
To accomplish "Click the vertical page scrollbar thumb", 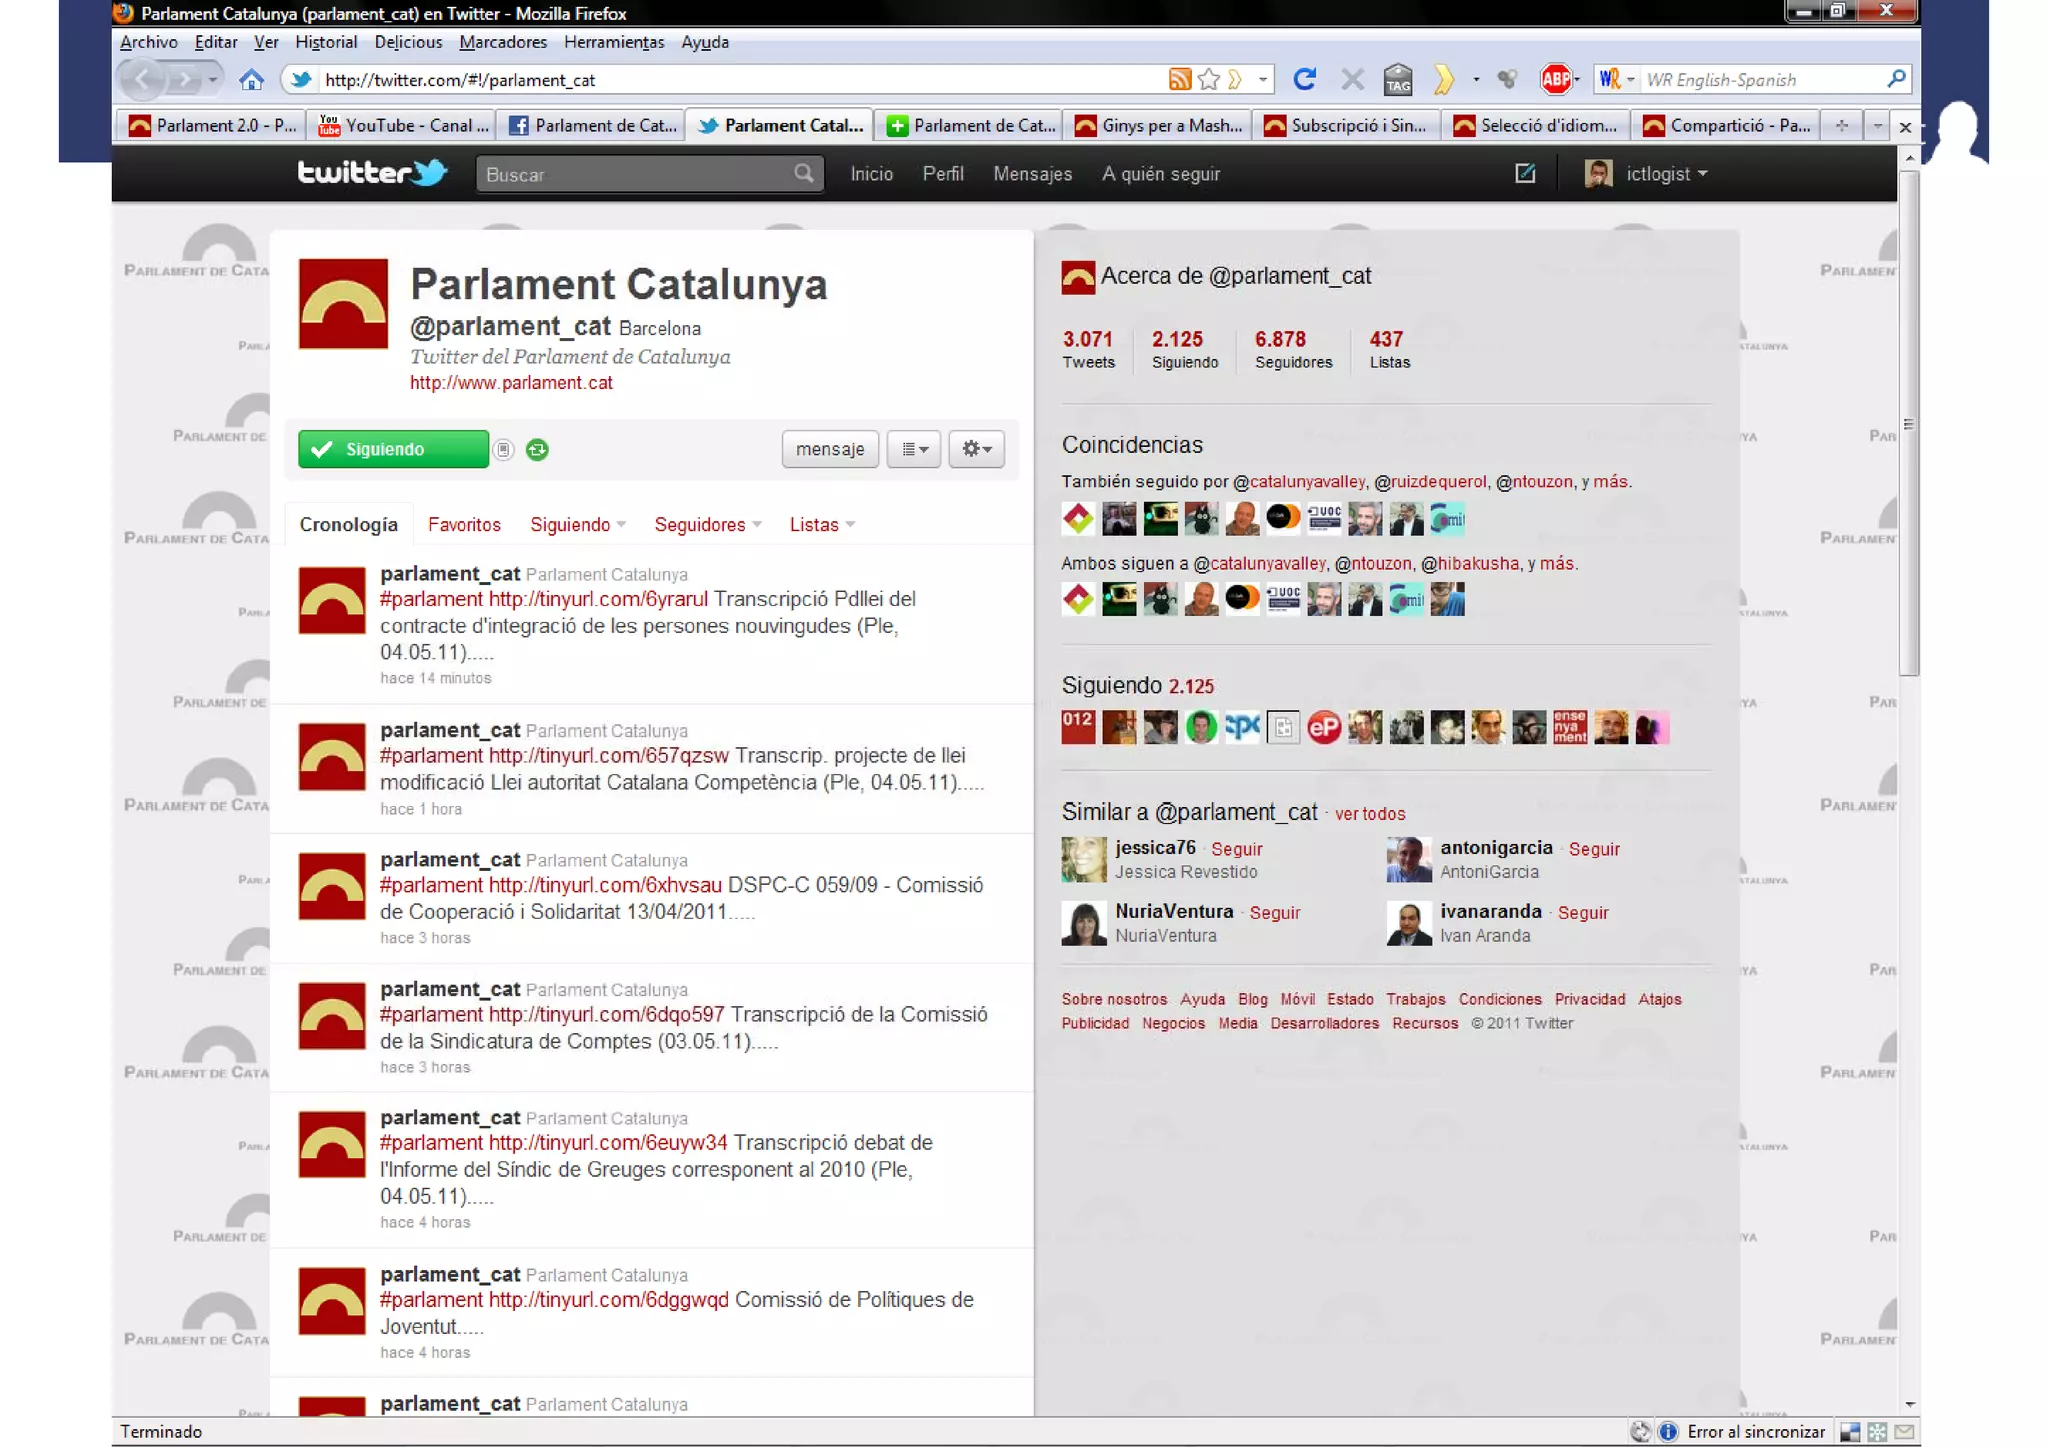I will 1908,423.
